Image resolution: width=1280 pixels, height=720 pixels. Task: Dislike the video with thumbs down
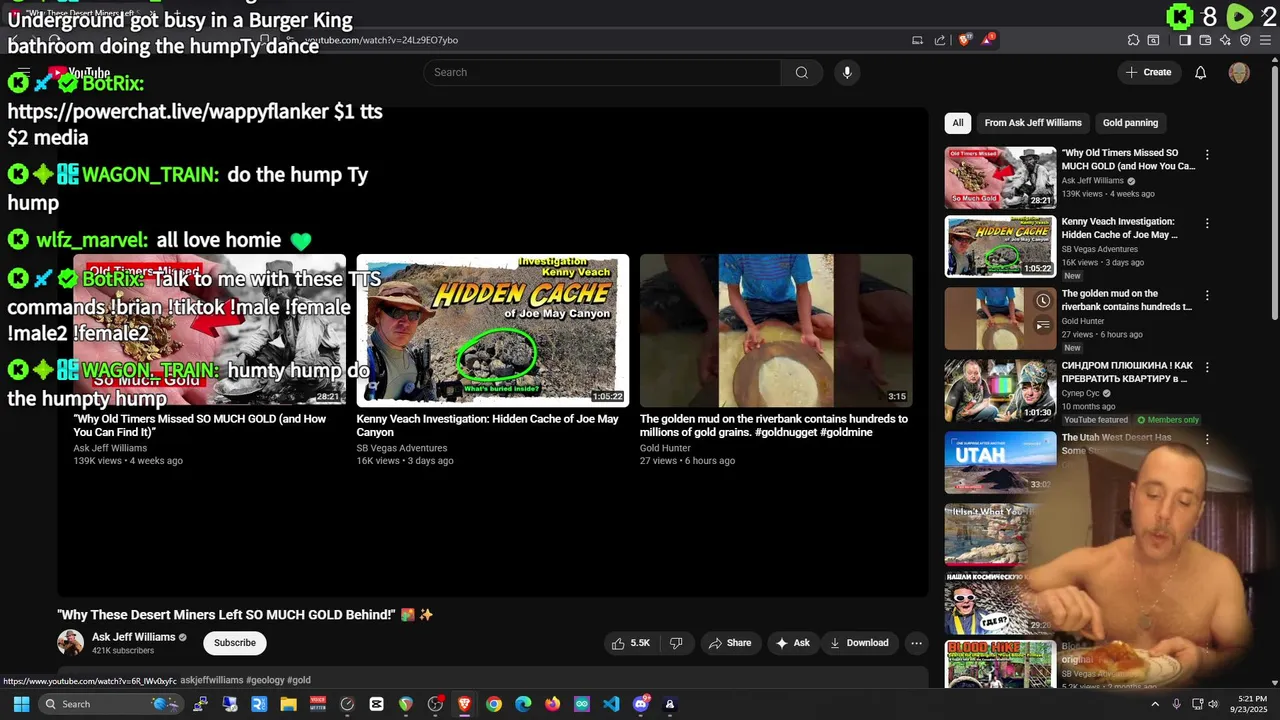pyautogui.click(x=676, y=643)
